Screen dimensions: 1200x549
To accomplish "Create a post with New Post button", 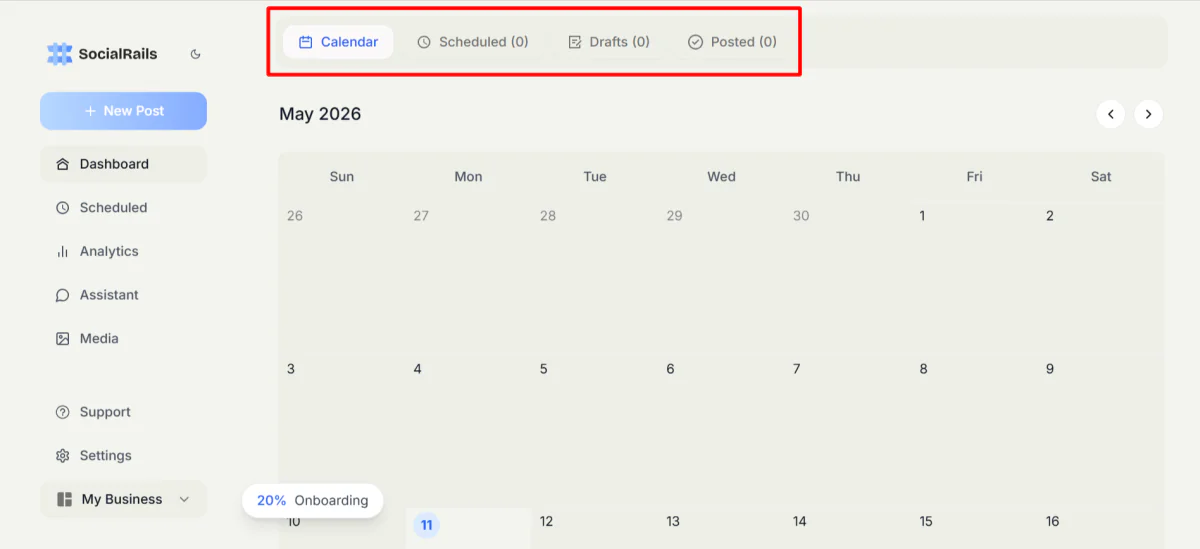I will pyautogui.click(x=123, y=111).
